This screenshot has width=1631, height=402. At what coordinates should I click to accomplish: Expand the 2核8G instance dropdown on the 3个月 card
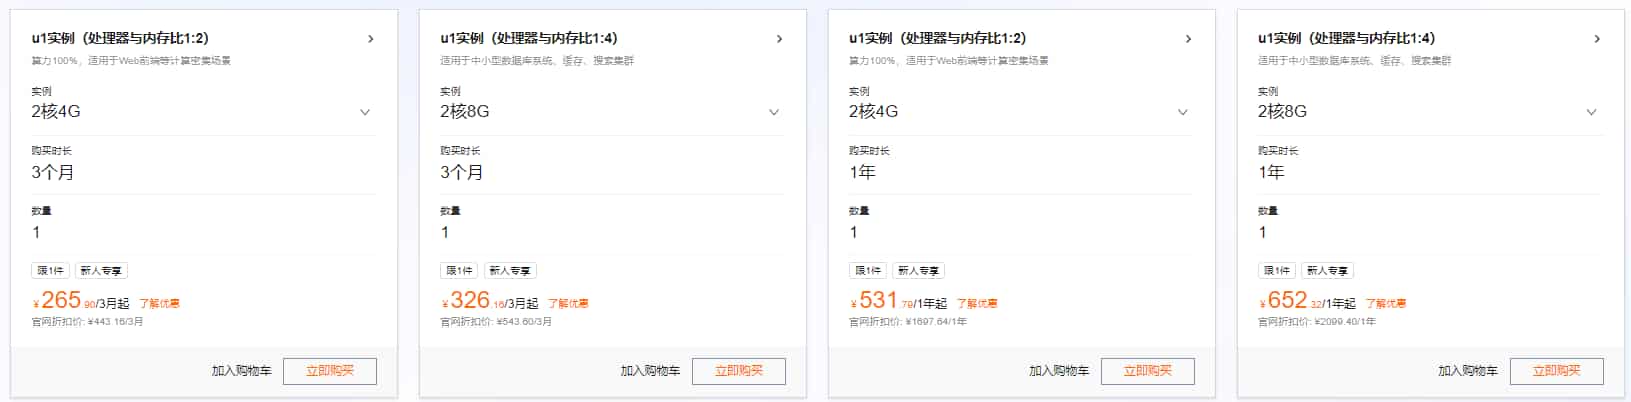pos(774,112)
